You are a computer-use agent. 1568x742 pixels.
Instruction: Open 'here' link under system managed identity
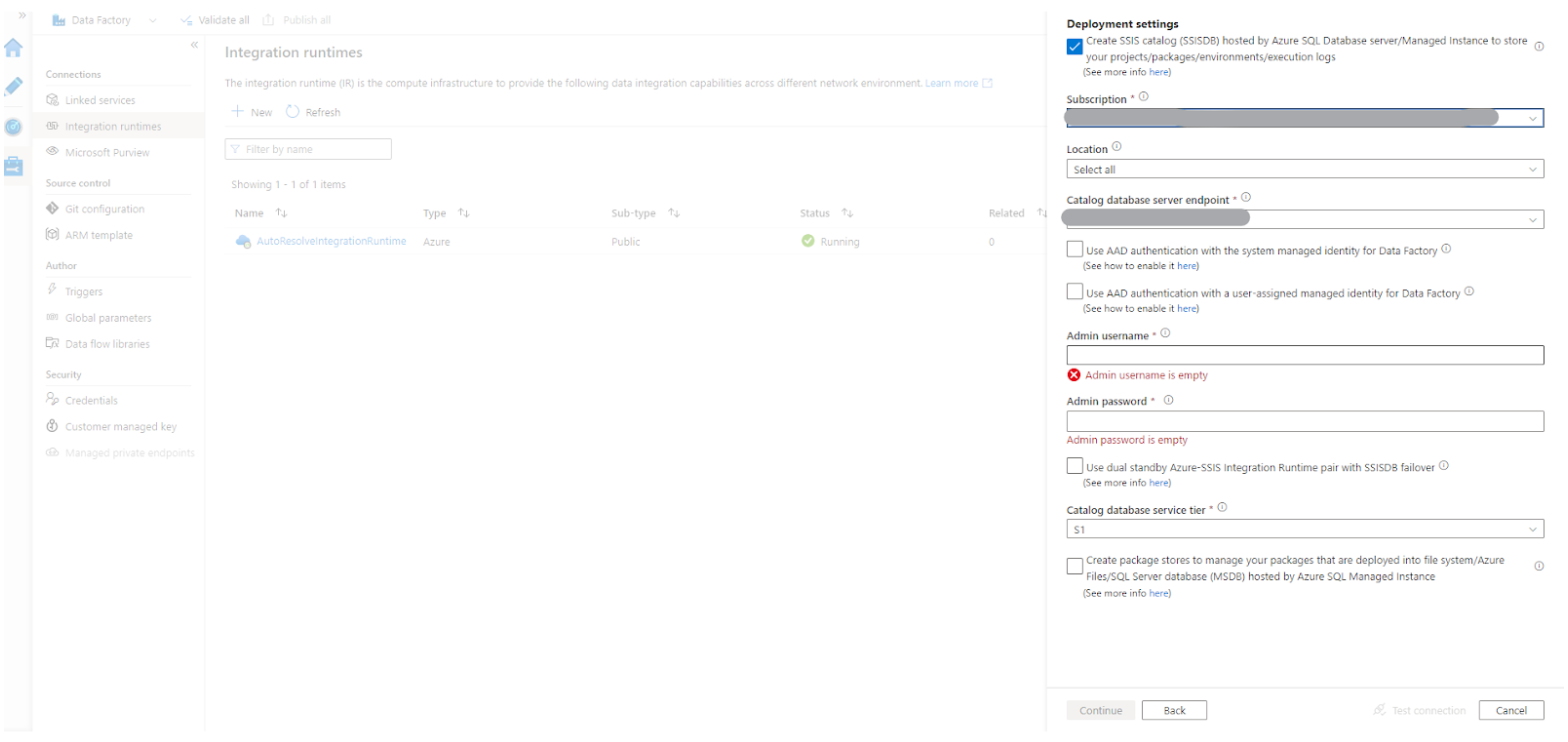pos(1187,266)
